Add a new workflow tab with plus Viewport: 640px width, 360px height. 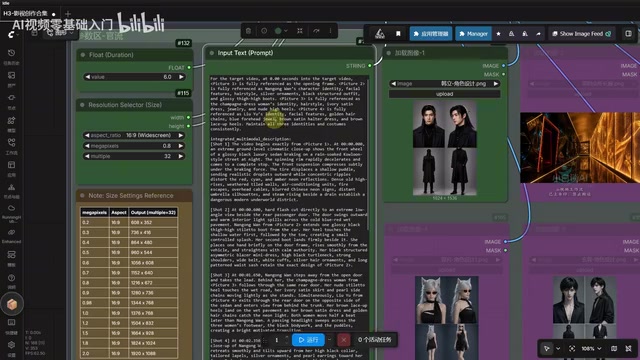(x=68, y=14)
